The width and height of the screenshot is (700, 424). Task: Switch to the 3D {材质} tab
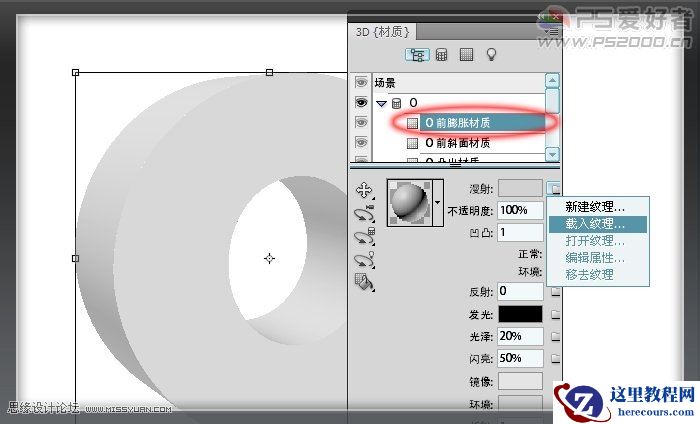coord(382,32)
